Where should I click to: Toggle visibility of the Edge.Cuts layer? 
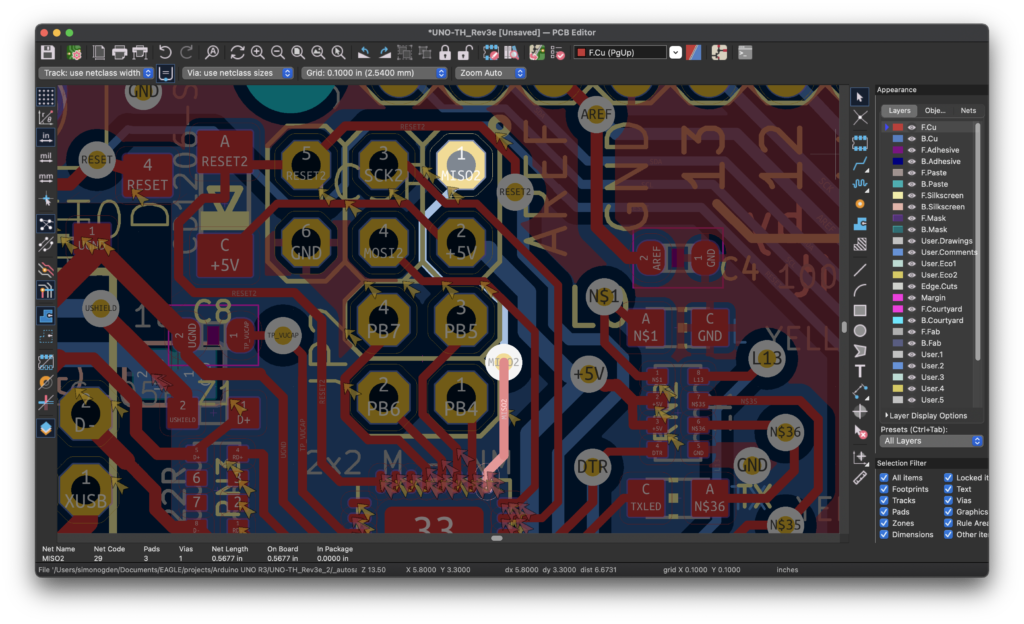point(912,287)
